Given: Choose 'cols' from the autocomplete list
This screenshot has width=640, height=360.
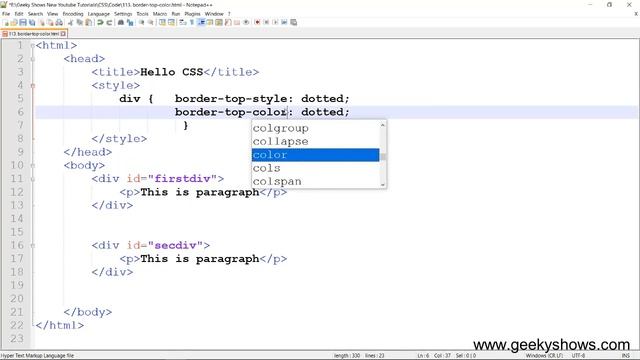Looking at the screenshot, I should coord(316,168).
